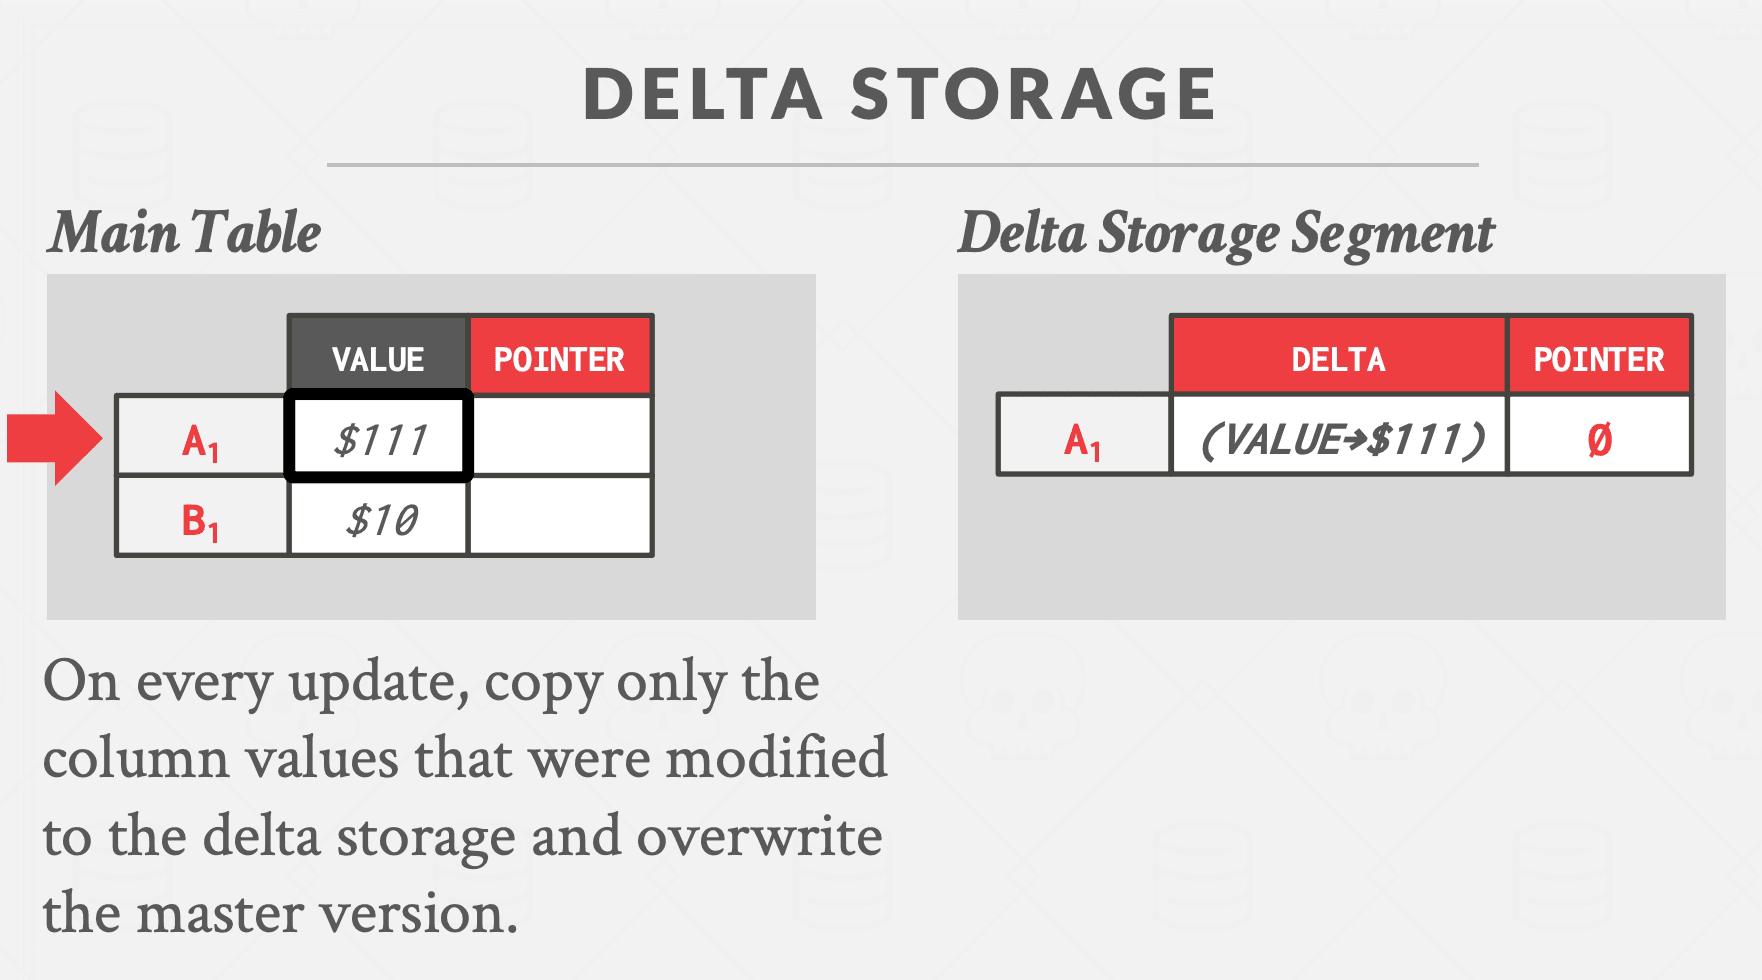Click the (VALUE→$111) delta cell
This screenshot has height=980, width=1762.
coord(1340,438)
